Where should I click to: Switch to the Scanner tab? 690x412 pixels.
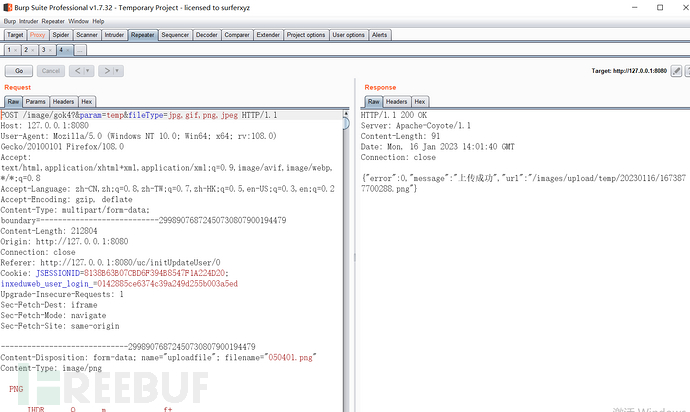pos(87,35)
